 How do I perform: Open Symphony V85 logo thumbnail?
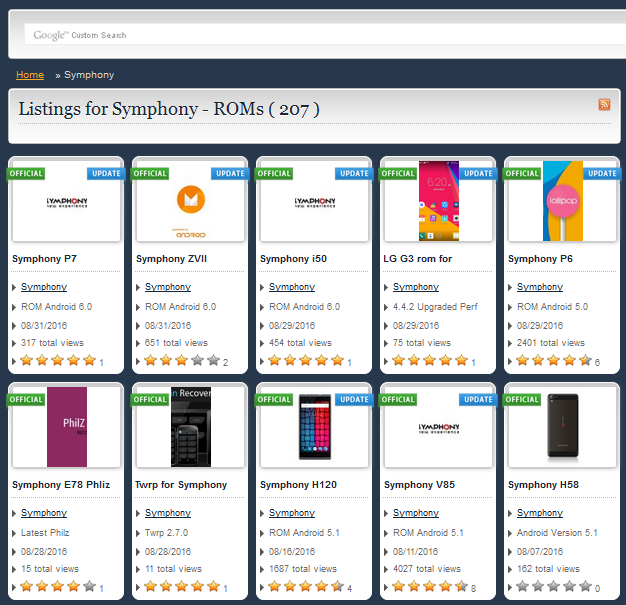tap(438, 427)
